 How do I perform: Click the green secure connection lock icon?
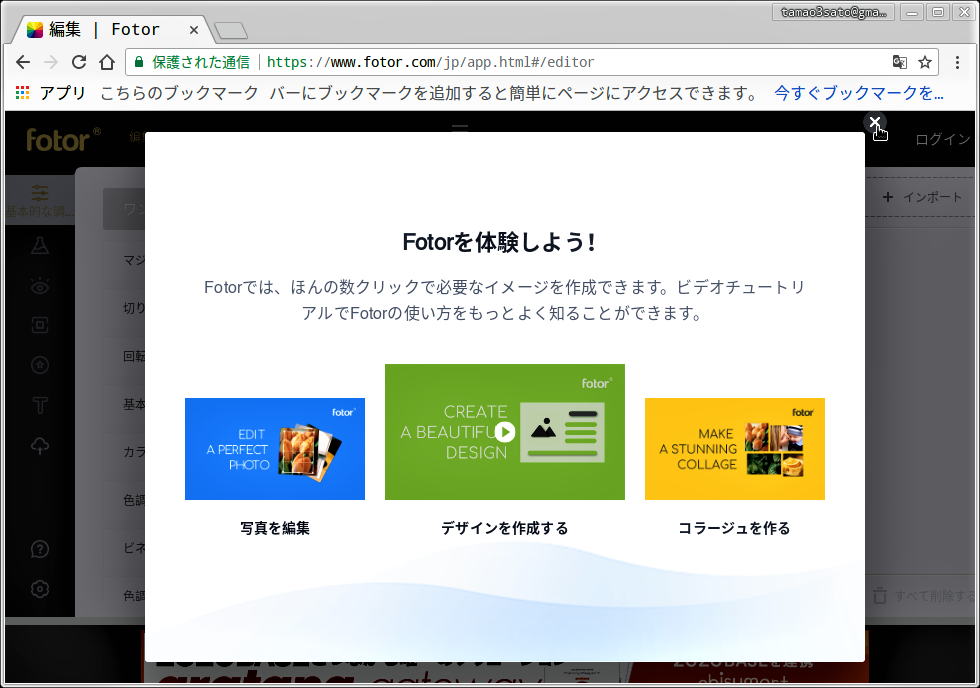click(x=139, y=62)
